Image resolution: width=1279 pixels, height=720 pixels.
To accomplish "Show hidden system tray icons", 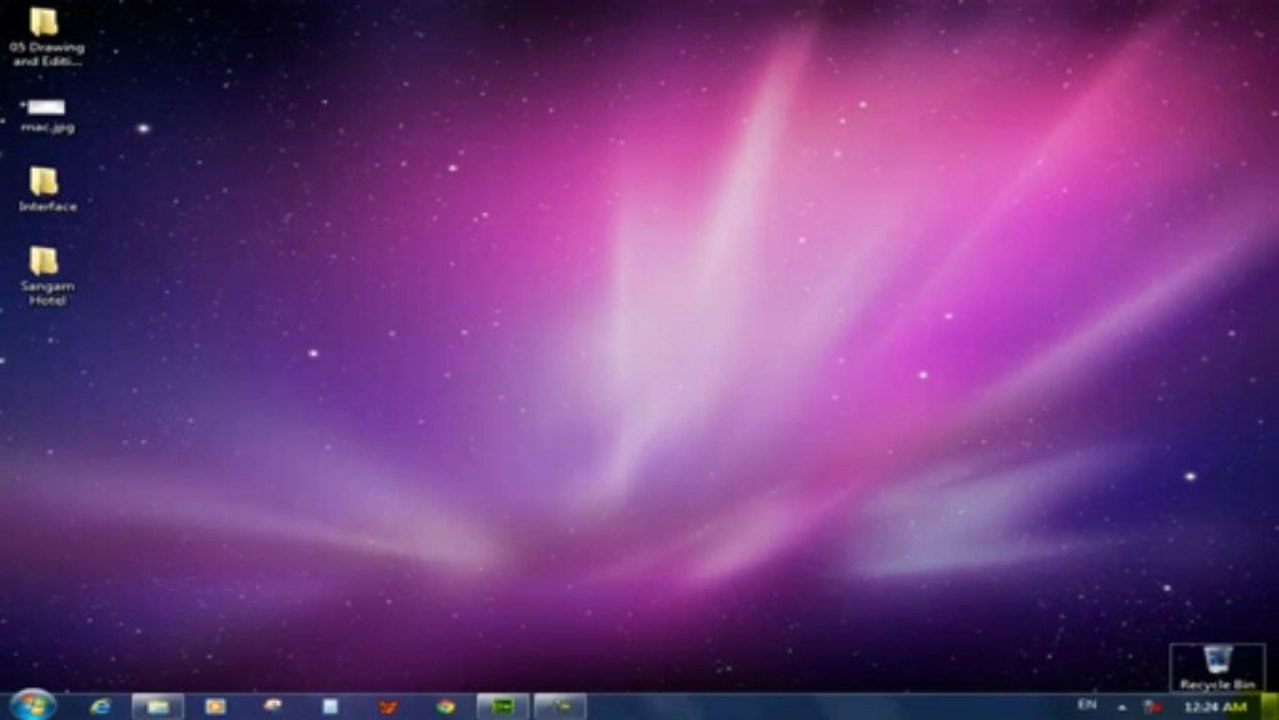I will pyautogui.click(x=1121, y=706).
